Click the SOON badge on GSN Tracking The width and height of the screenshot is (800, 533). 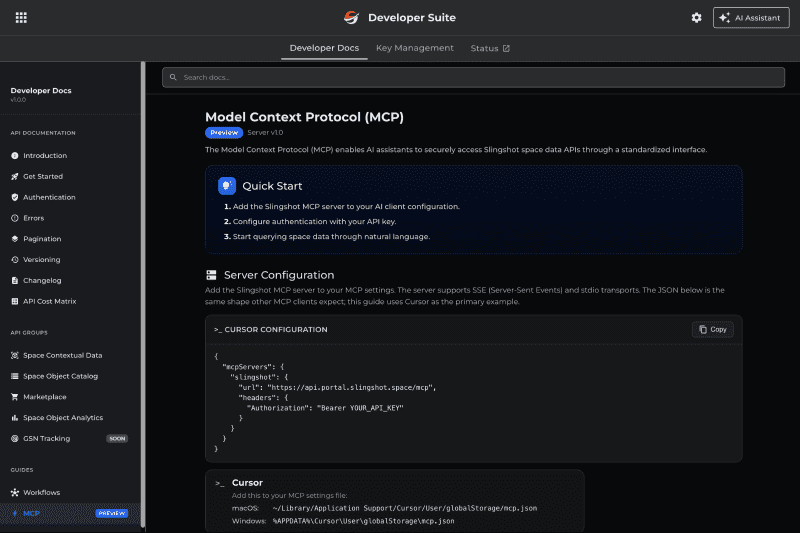coord(117,439)
